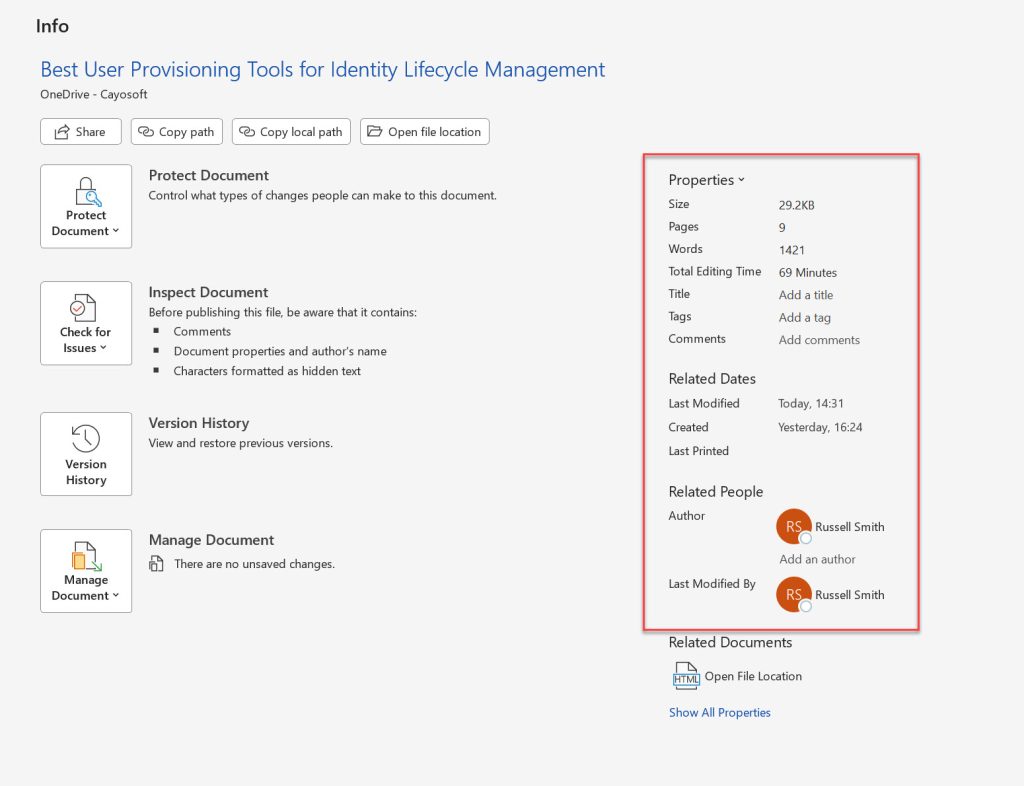Click the checkmark document Inspect icon
Image resolution: width=1024 pixels, height=786 pixels.
coord(83,307)
